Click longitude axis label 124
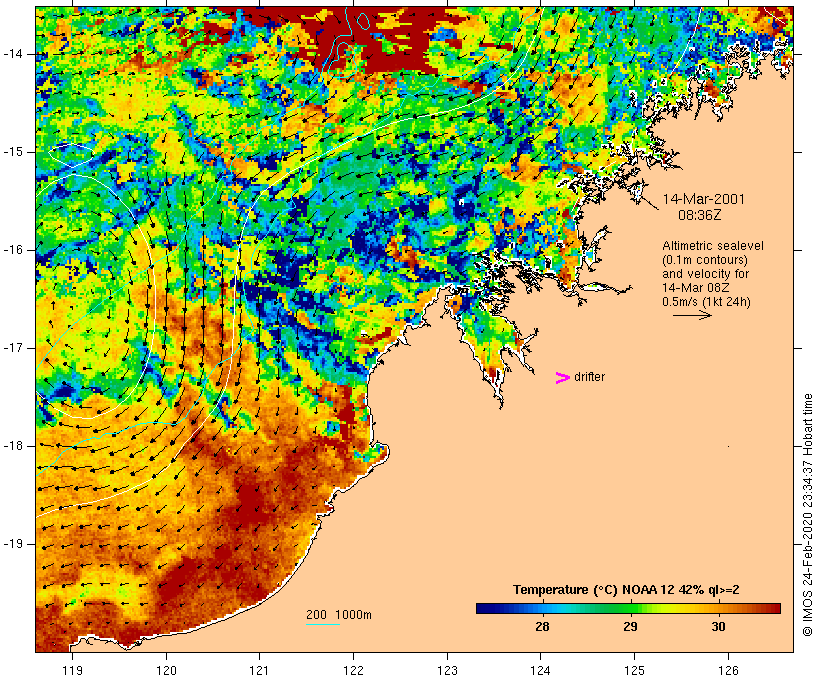The width and height of the screenshot is (820, 680). tap(541, 670)
